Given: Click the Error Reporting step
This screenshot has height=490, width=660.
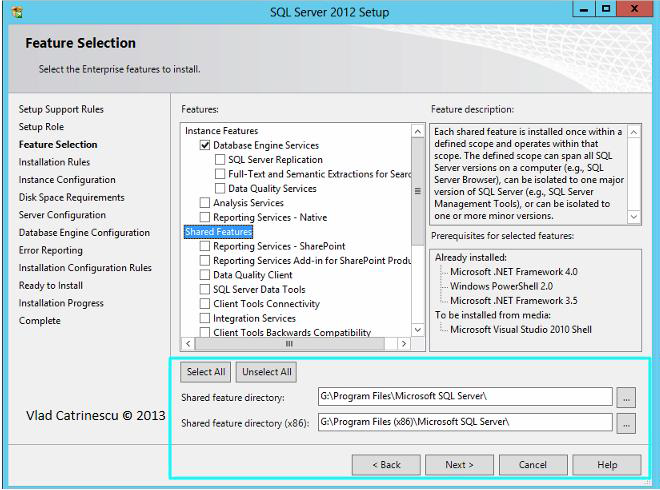Looking at the screenshot, I should [51, 250].
